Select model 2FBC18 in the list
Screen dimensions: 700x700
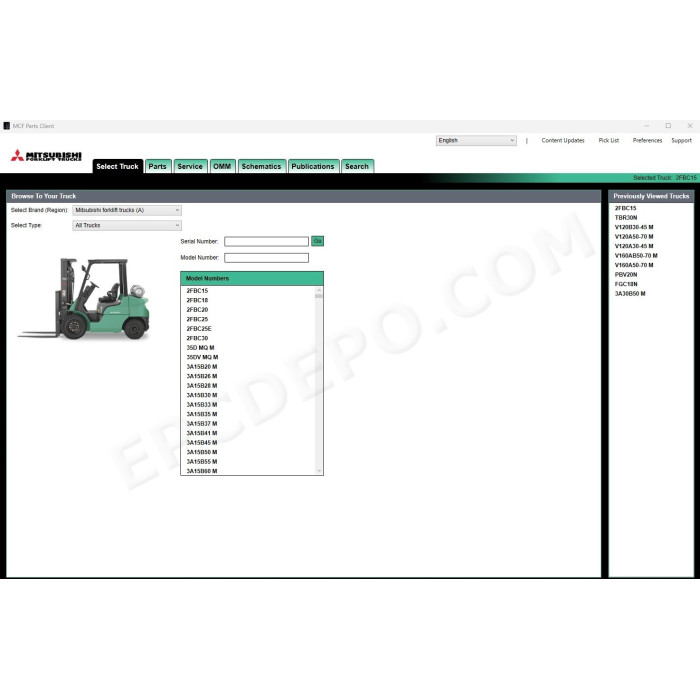tap(197, 300)
